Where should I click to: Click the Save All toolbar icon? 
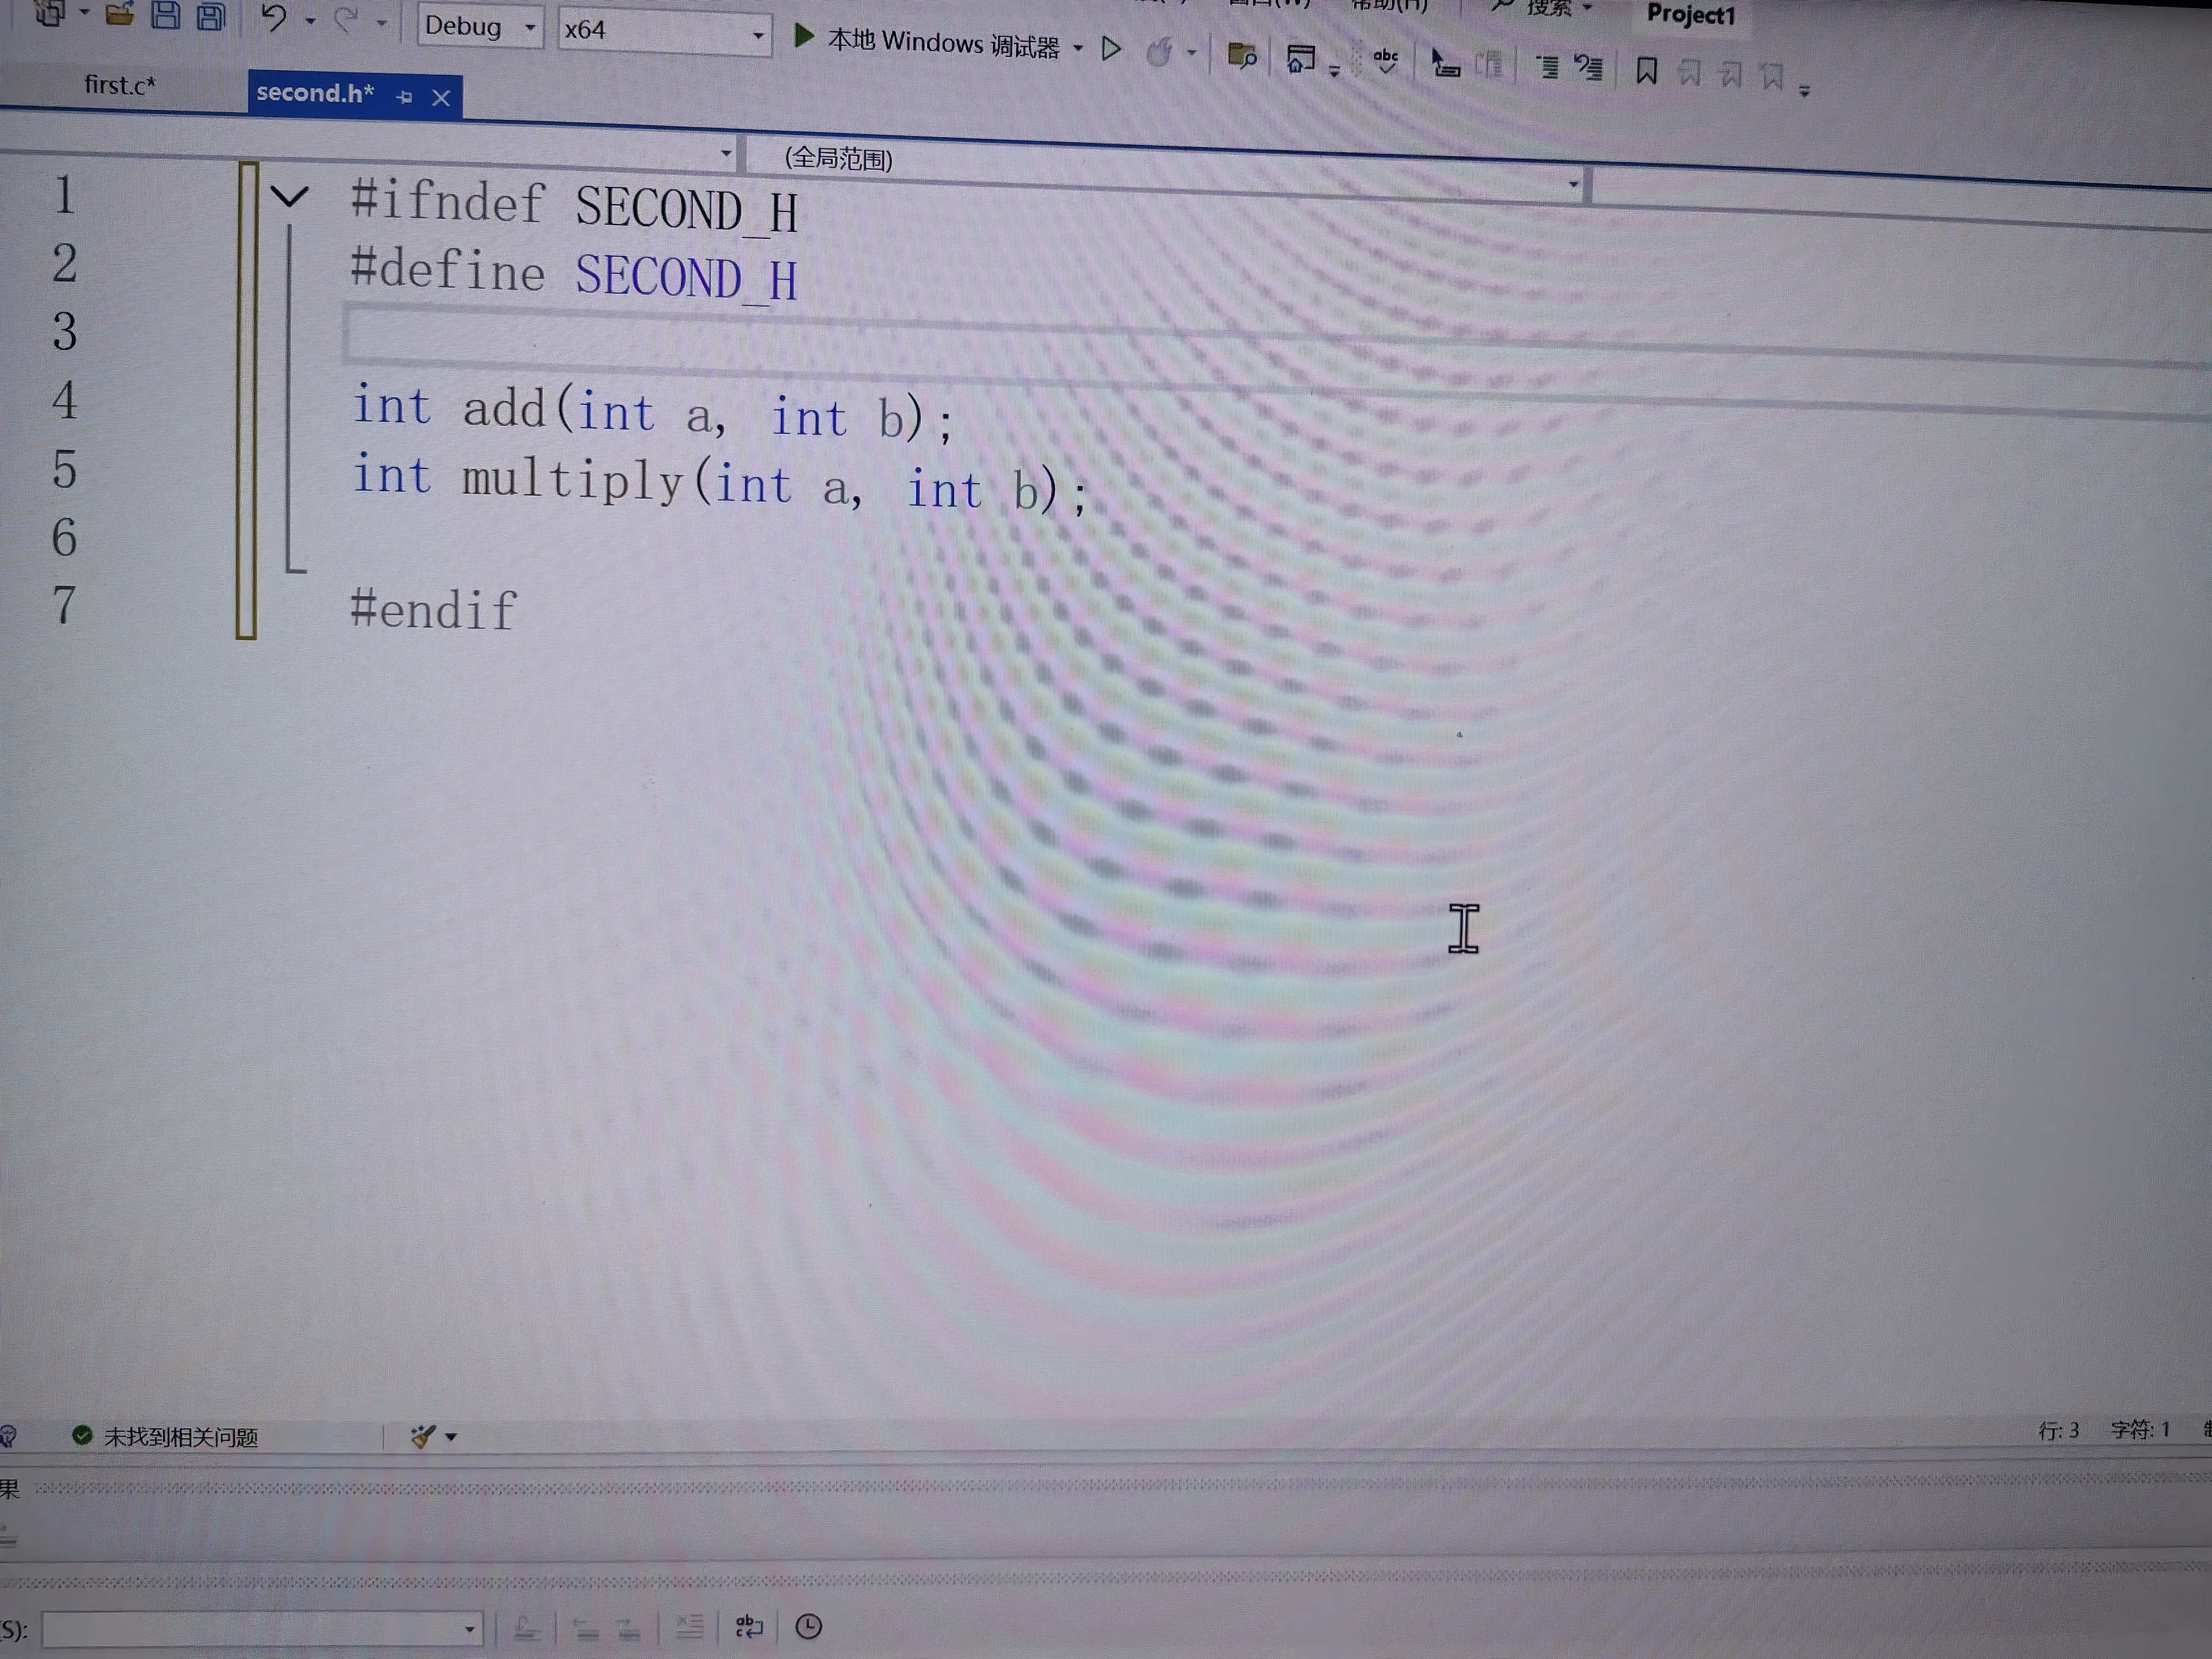pos(211,15)
